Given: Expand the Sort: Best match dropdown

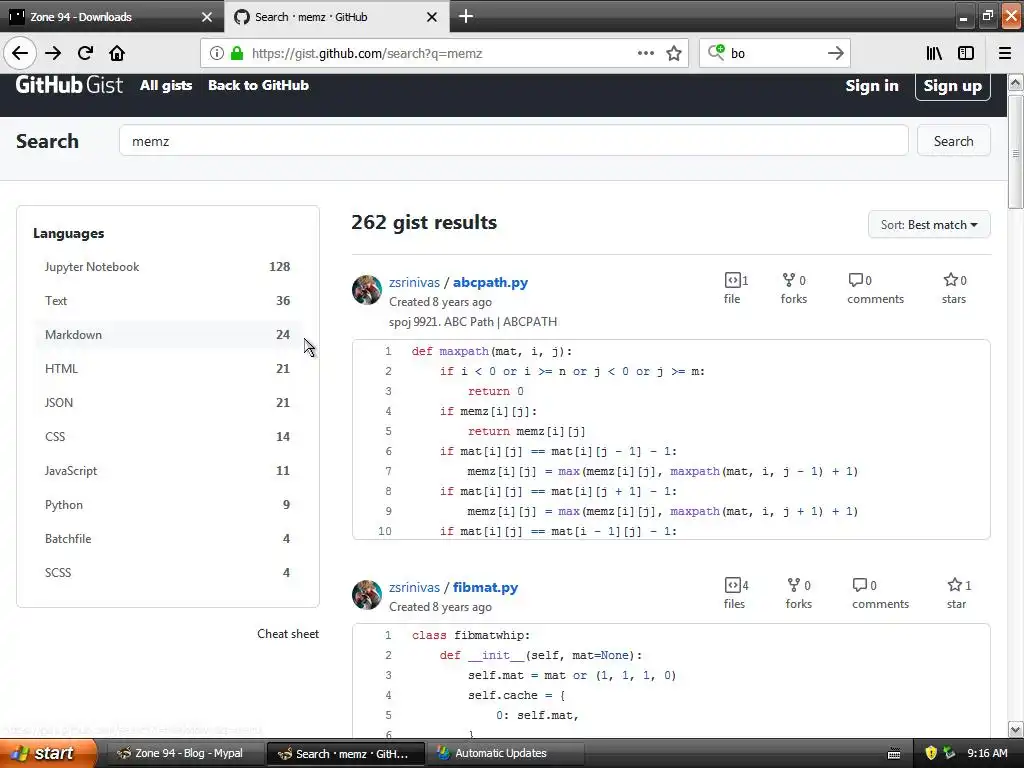Looking at the screenshot, I should pyautogui.click(x=929, y=225).
